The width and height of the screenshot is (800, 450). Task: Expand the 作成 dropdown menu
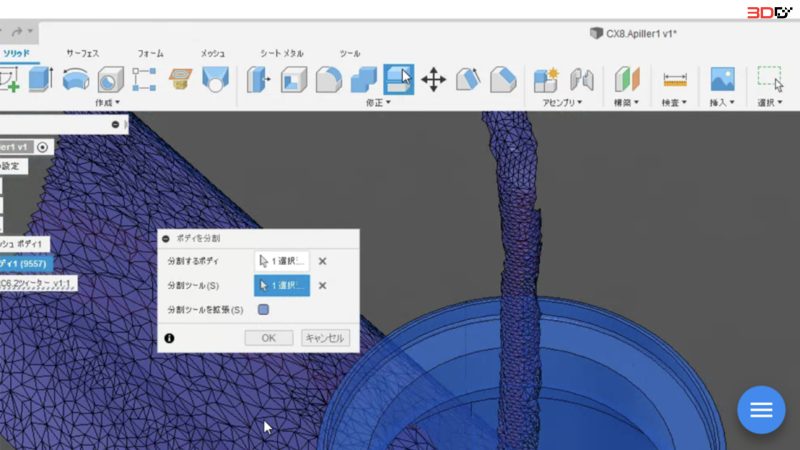tap(107, 103)
